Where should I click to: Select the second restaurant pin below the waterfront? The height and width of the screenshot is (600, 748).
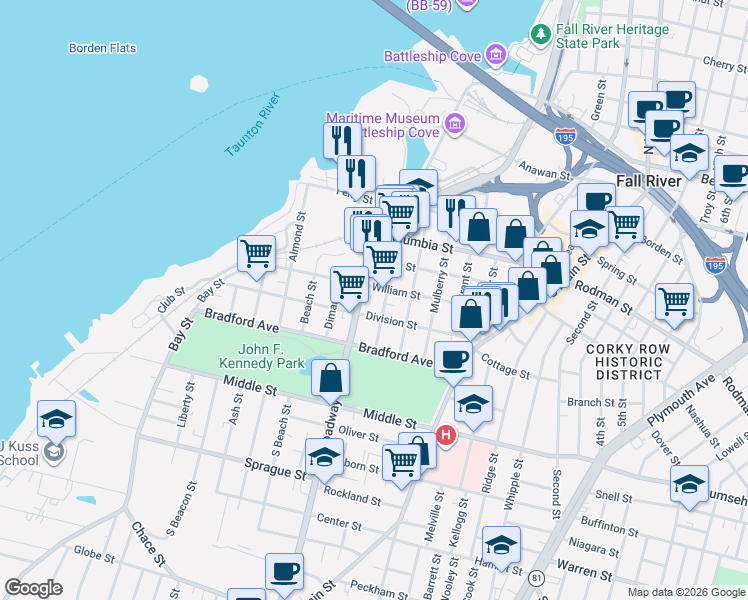pos(356,175)
